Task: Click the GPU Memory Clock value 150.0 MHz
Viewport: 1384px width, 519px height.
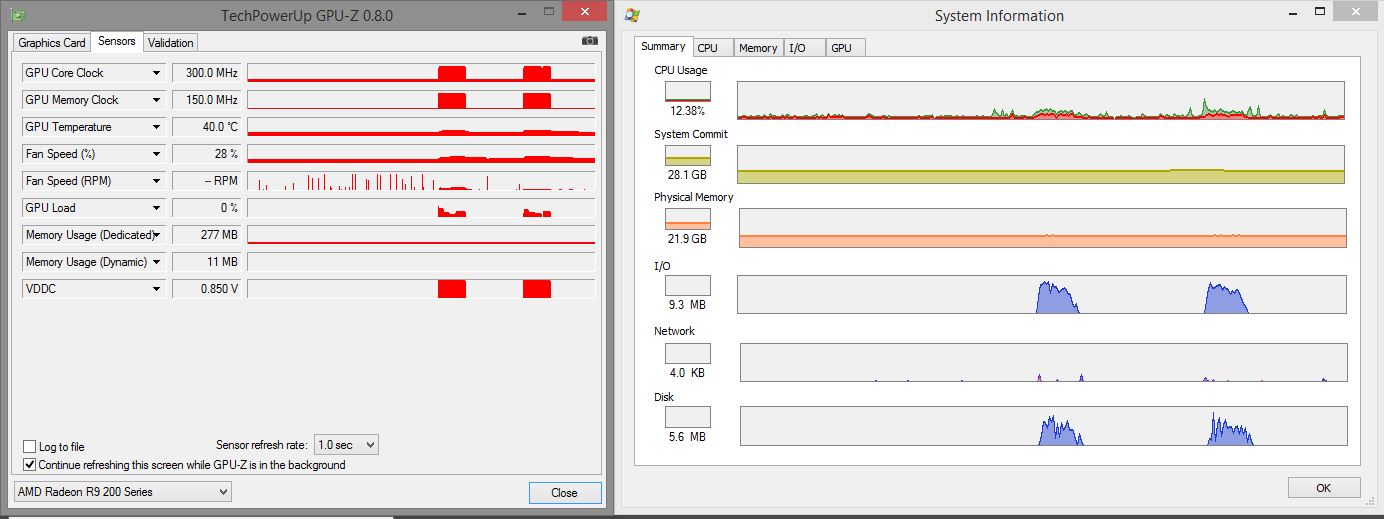Action: (x=207, y=100)
